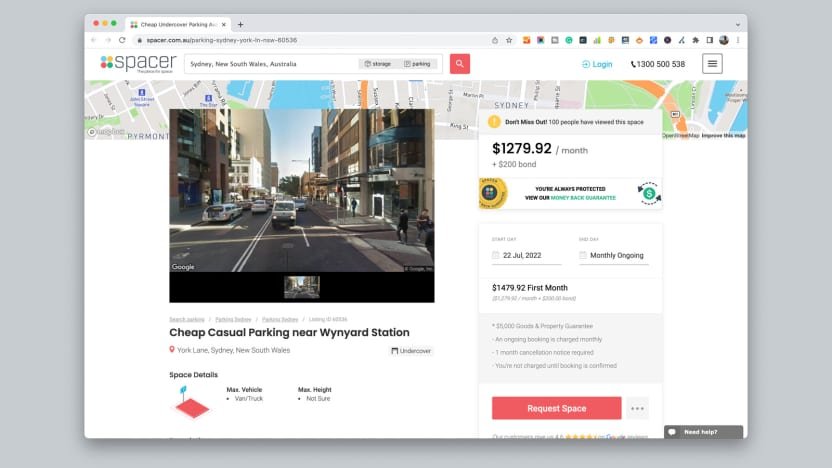The height and width of the screenshot is (468, 832).
Task: Click end day calendar icon
Action: click(583, 255)
